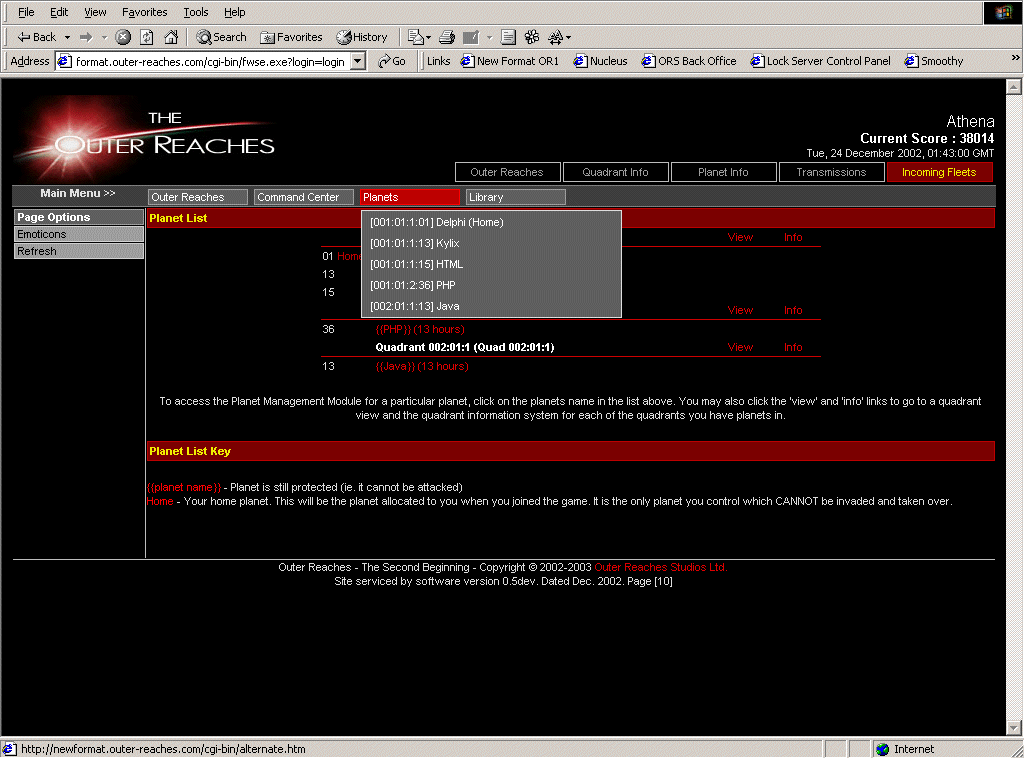Click the Stop loading toolbar icon
This screenshot has height=758, width=1024.
(x=123, y=37)
